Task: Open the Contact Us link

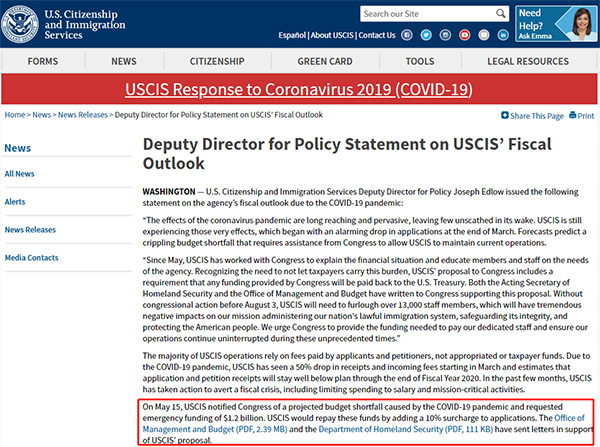Action: pyautogui.click(x=377, y=35)
